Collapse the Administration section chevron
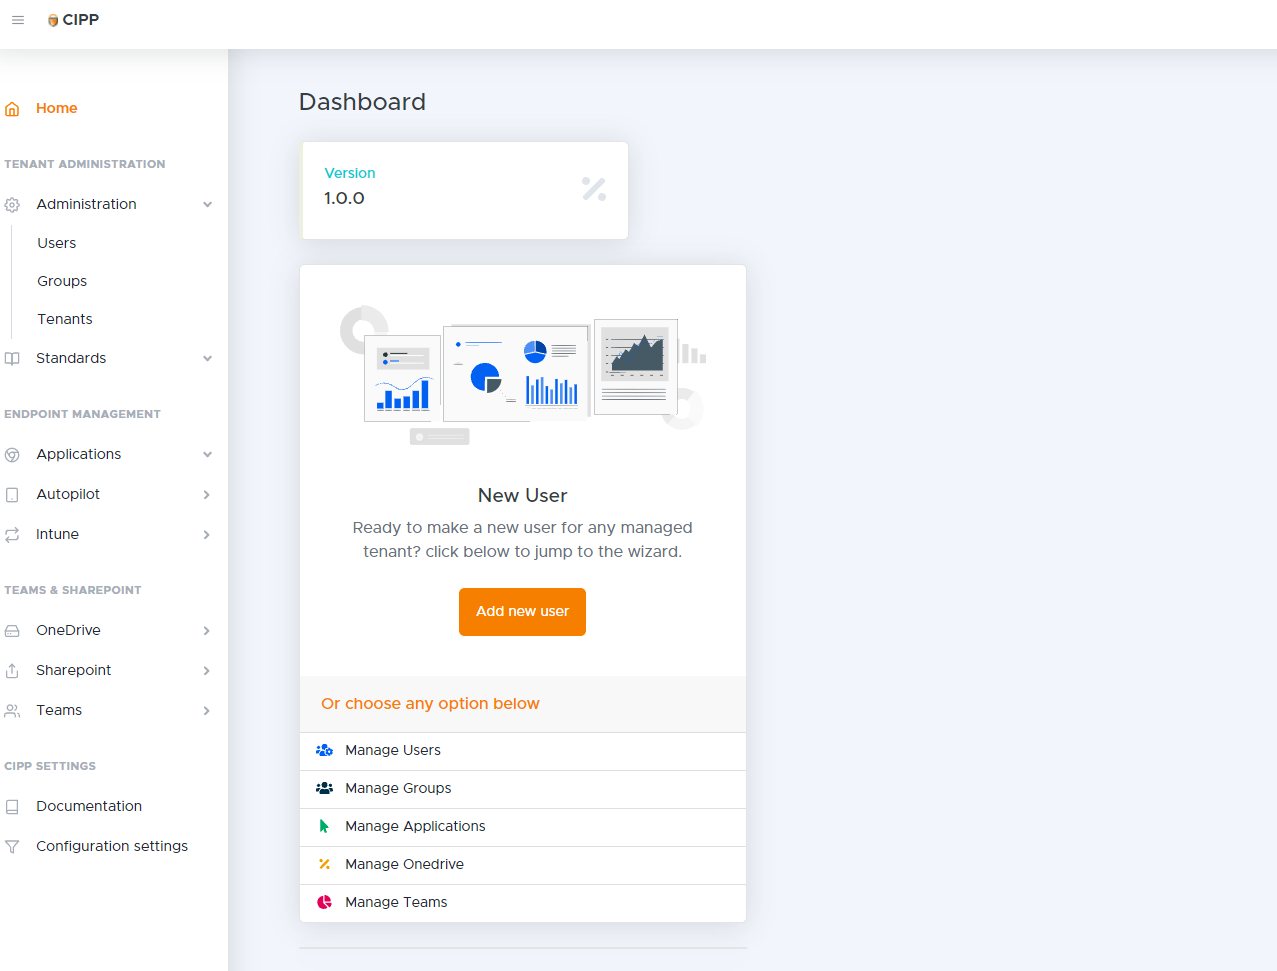 [x=207, y=205]
